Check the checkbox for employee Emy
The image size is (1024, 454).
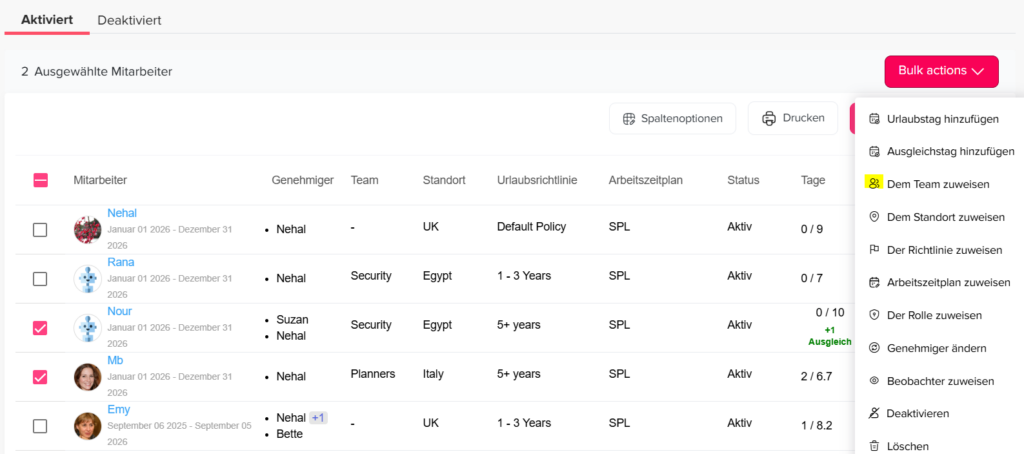pos(40,426)
